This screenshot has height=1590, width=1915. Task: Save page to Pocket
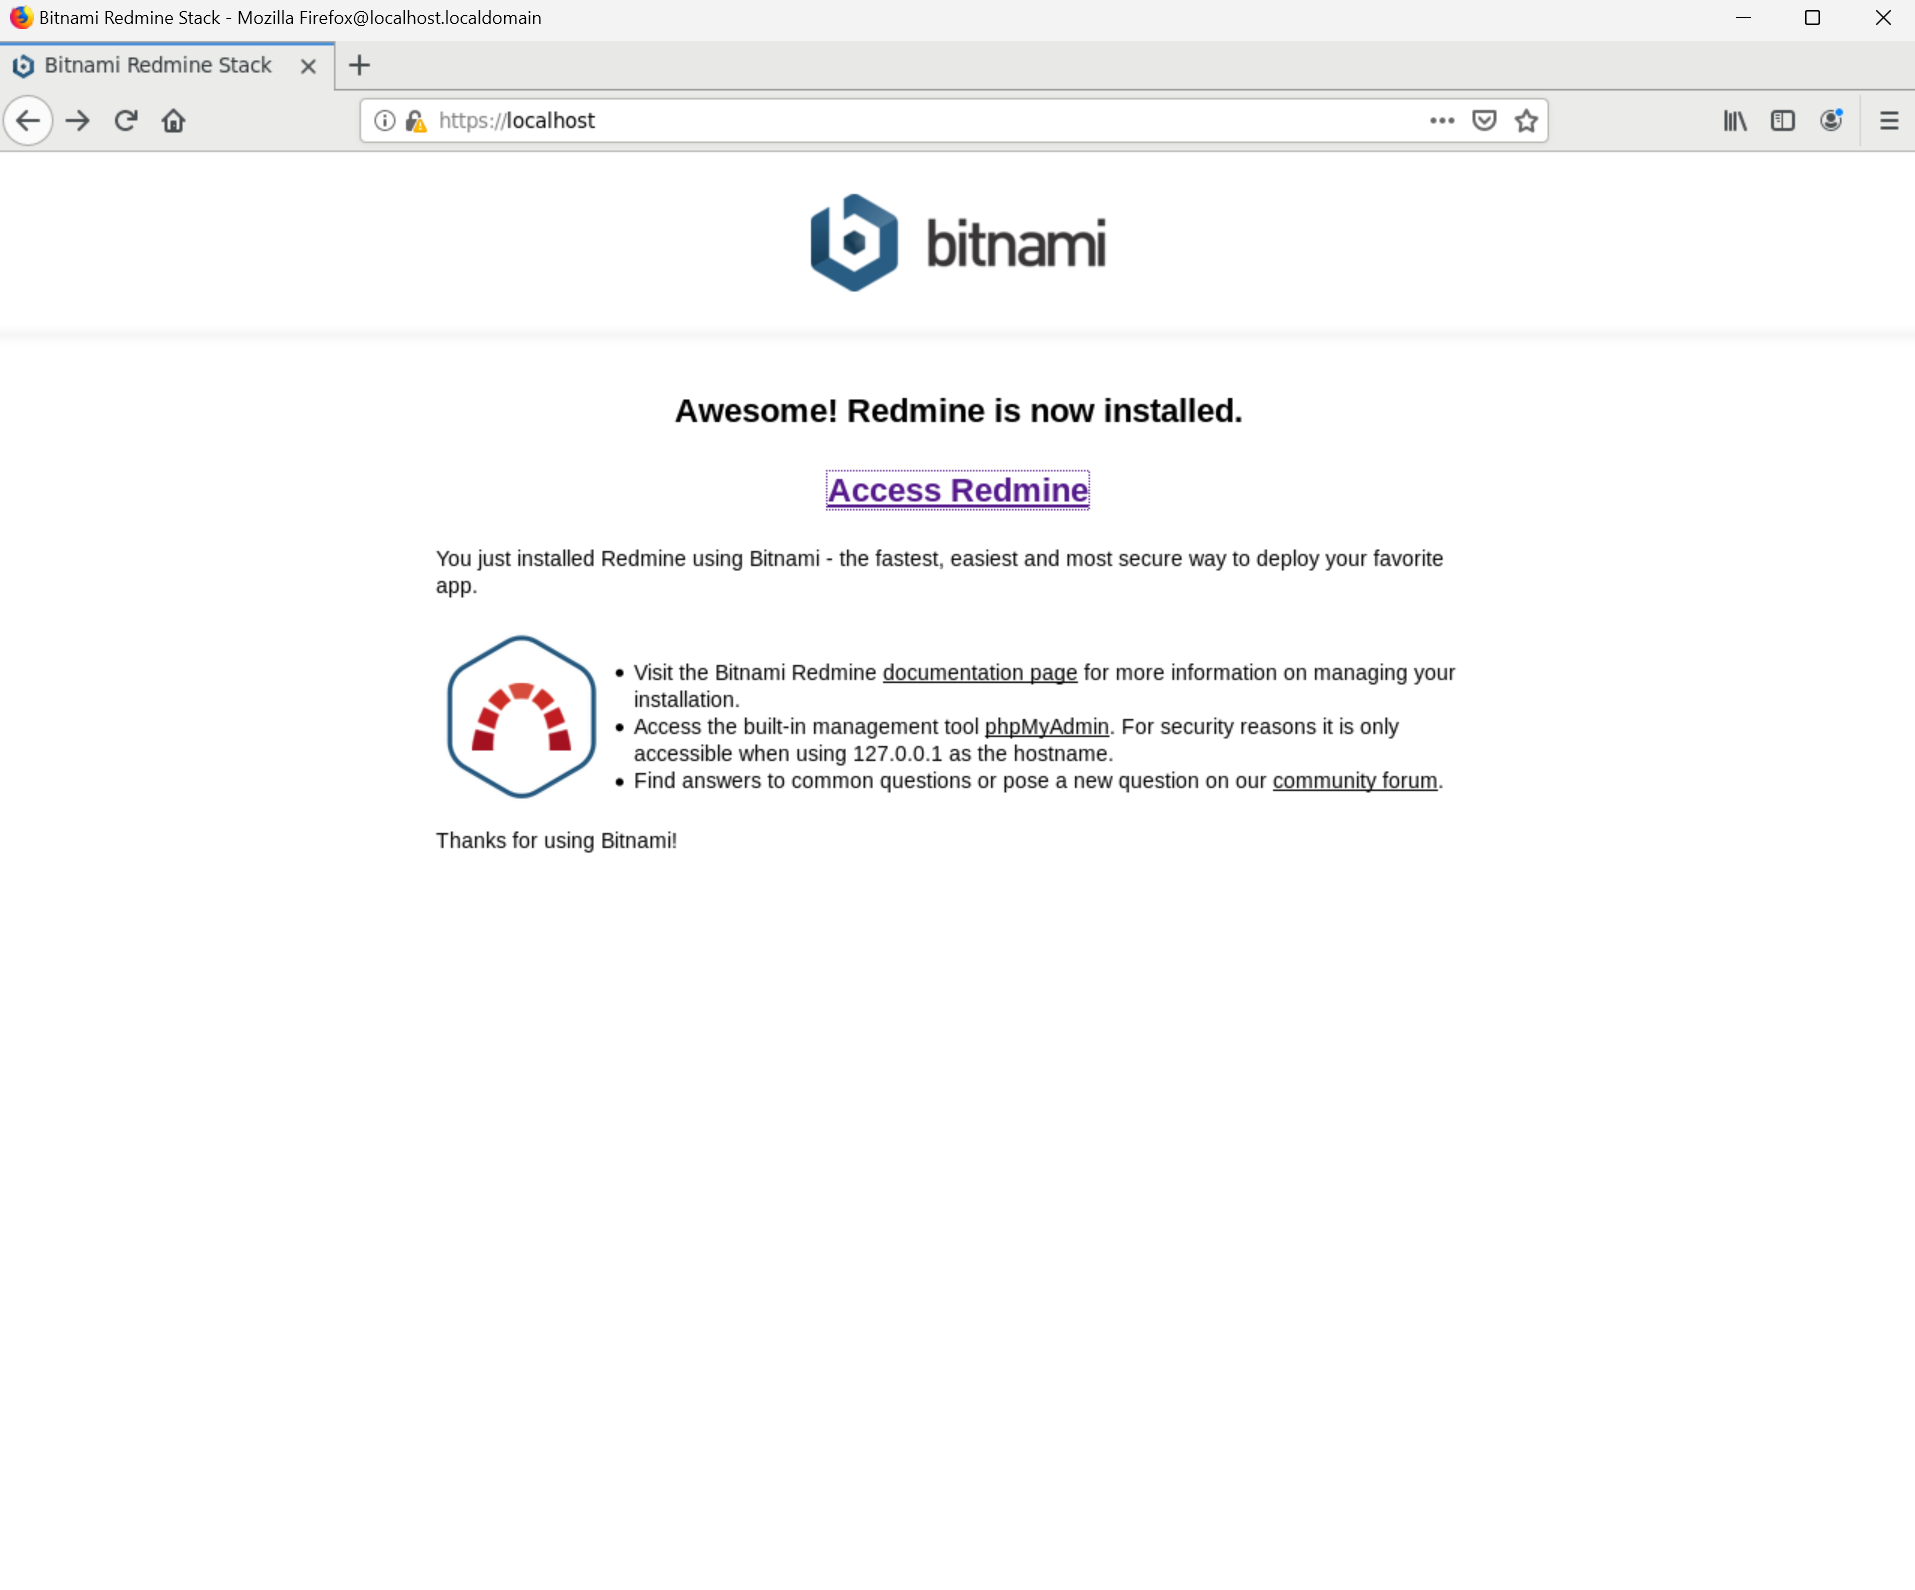(x=1484, y=121)
